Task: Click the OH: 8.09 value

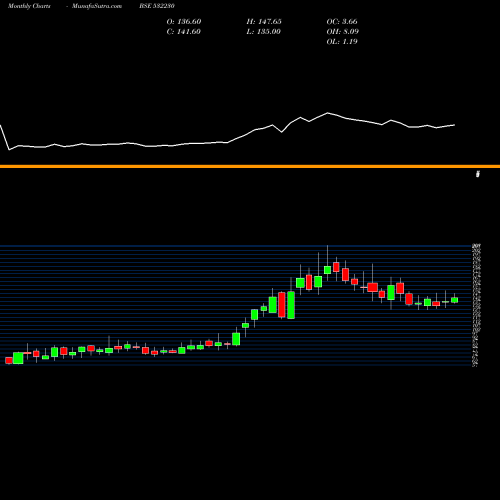Action: pos(343,32)
